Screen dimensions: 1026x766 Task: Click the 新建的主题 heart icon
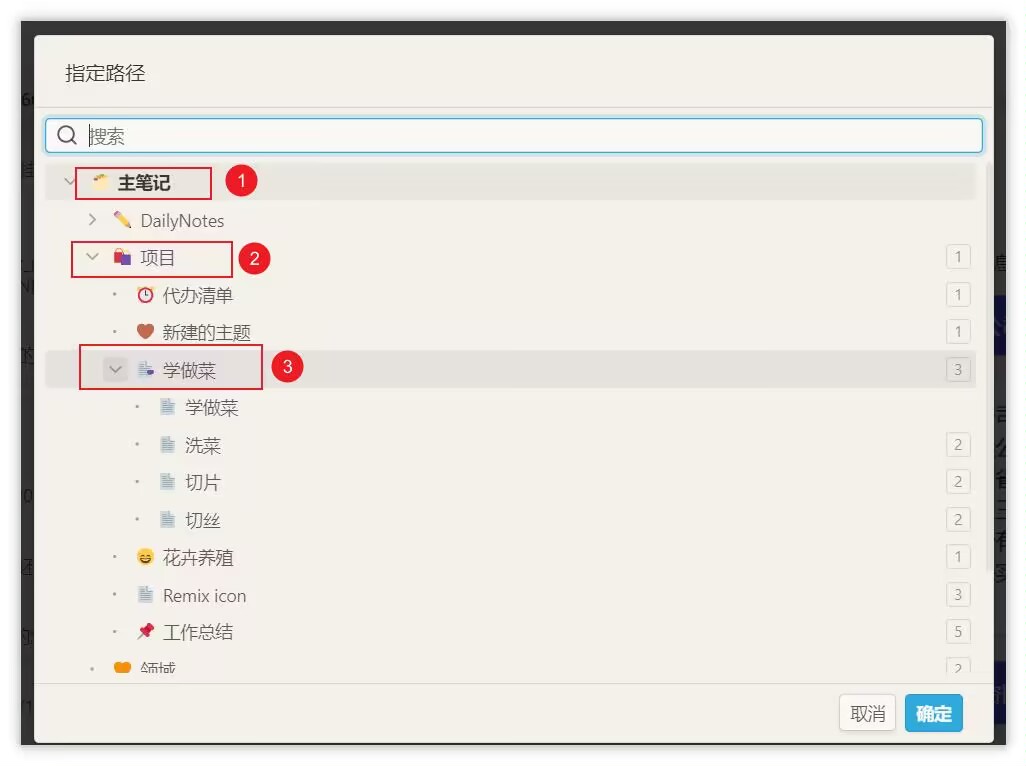tap(145, 332)
